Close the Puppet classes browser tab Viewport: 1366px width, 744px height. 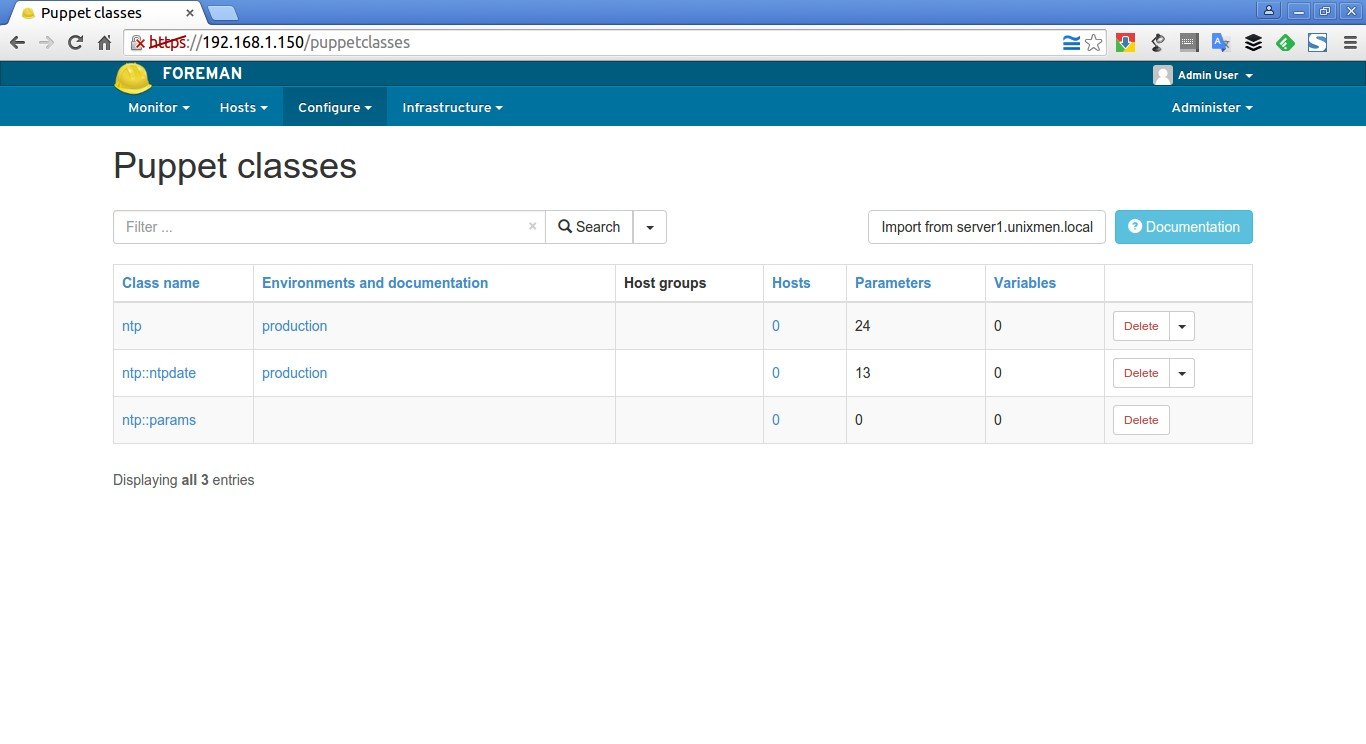(x=192, y=13)
